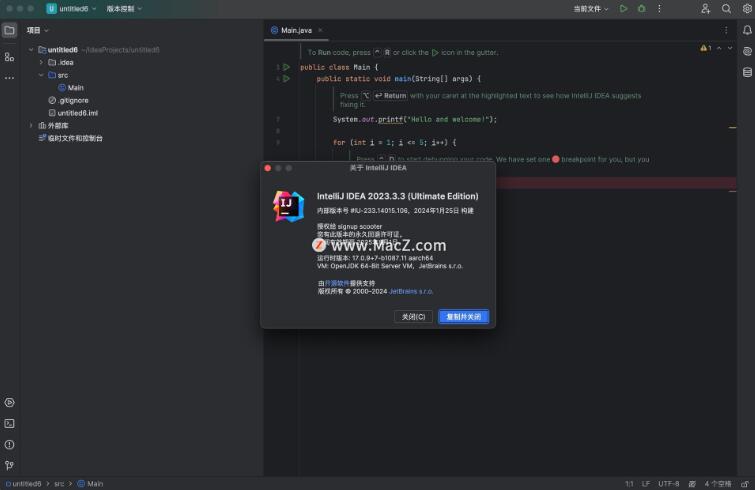This screenshot has width=755, height=490.
Task: Change LF line separator
Action: click(x=646, y=484)
